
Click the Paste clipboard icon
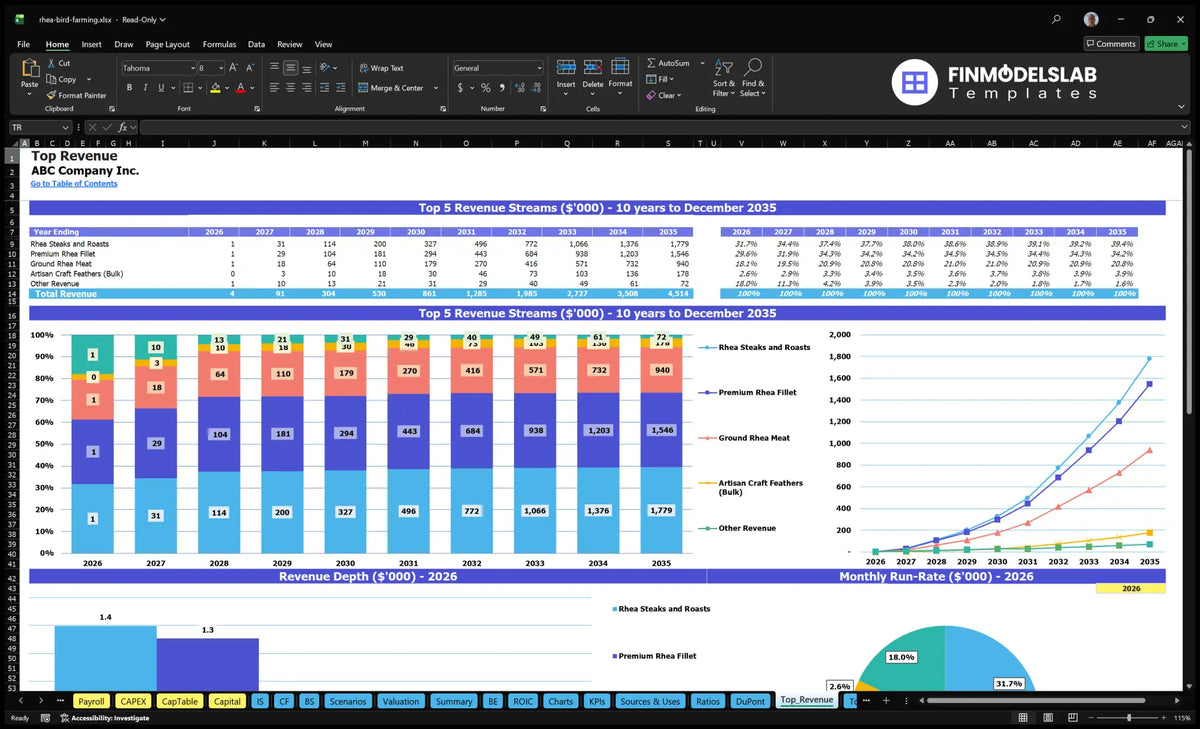tap(29, 68)
